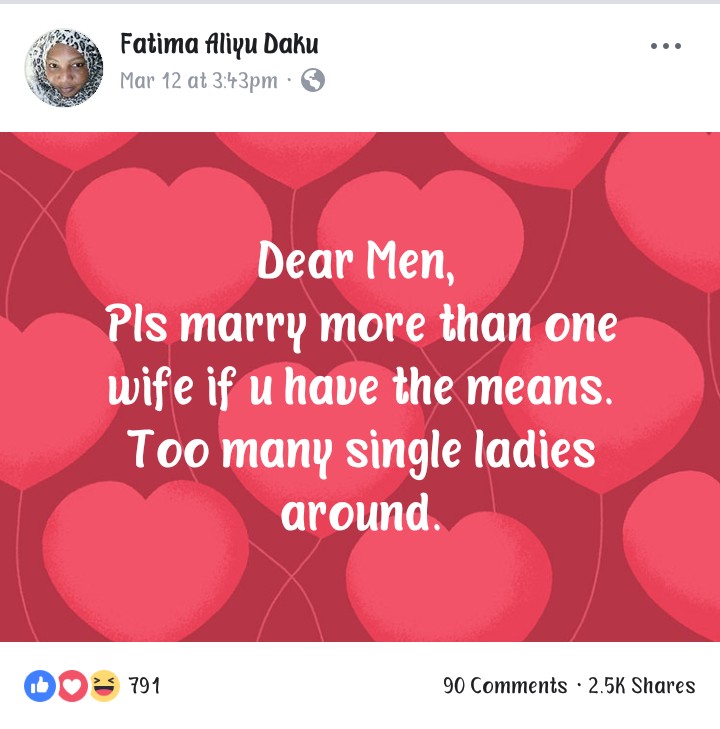Click the word "means." in the post image
Image resolution: width=720 pixels, height=729 pixels.
(548, 388)
